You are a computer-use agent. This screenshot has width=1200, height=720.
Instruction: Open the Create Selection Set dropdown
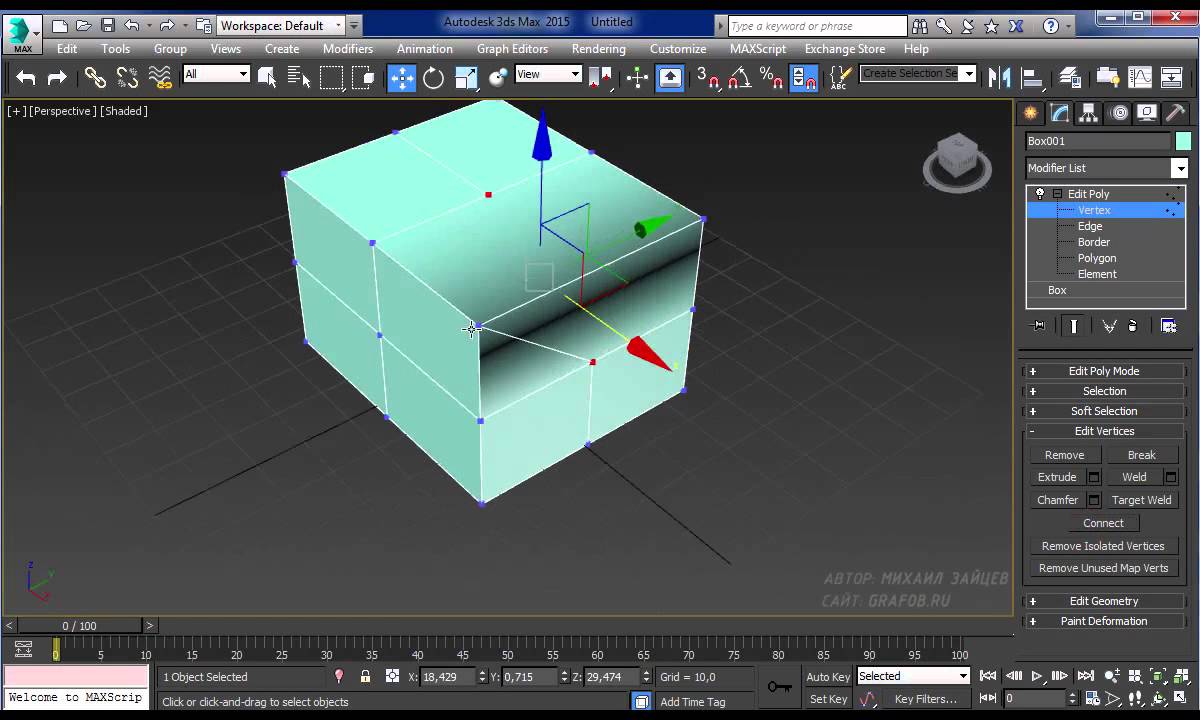(x=917, y=74)
